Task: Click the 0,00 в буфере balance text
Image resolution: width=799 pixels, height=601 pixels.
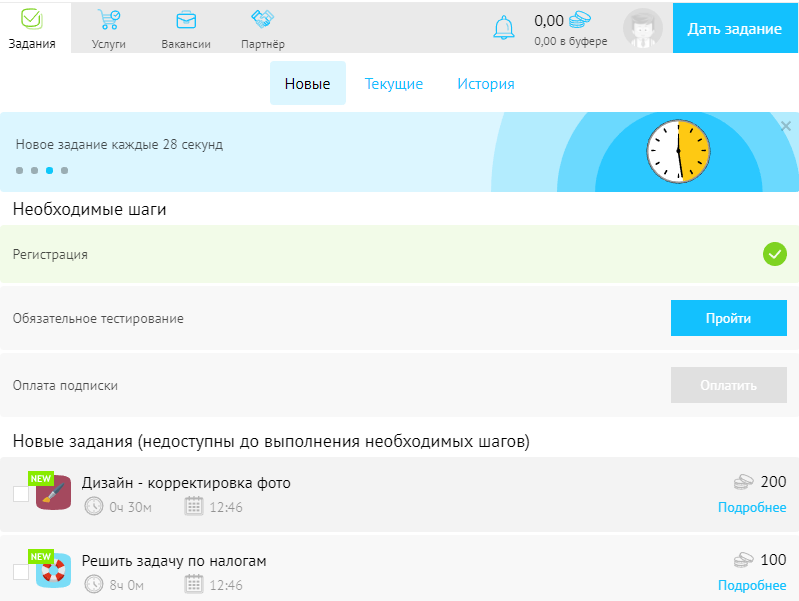Action: tap(571, 41)
